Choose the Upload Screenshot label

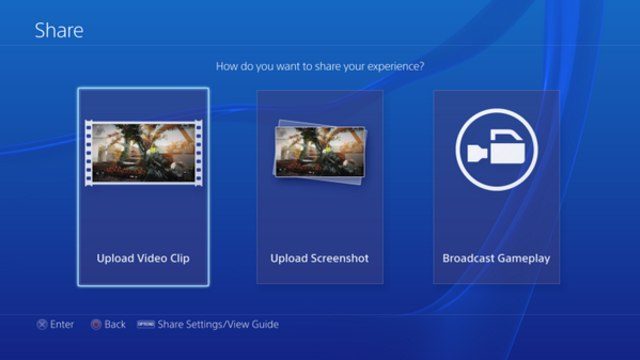(320, 258)
